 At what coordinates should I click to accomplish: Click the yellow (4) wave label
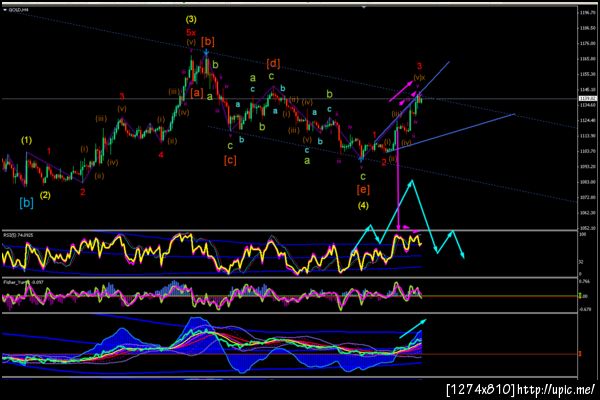[363, 206]
